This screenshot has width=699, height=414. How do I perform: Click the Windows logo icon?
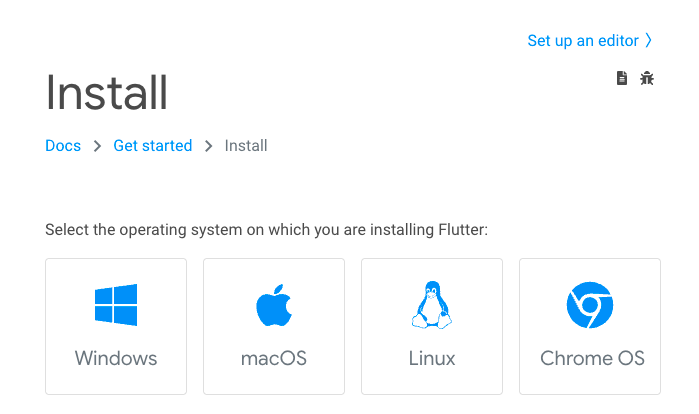click(116, 305)
